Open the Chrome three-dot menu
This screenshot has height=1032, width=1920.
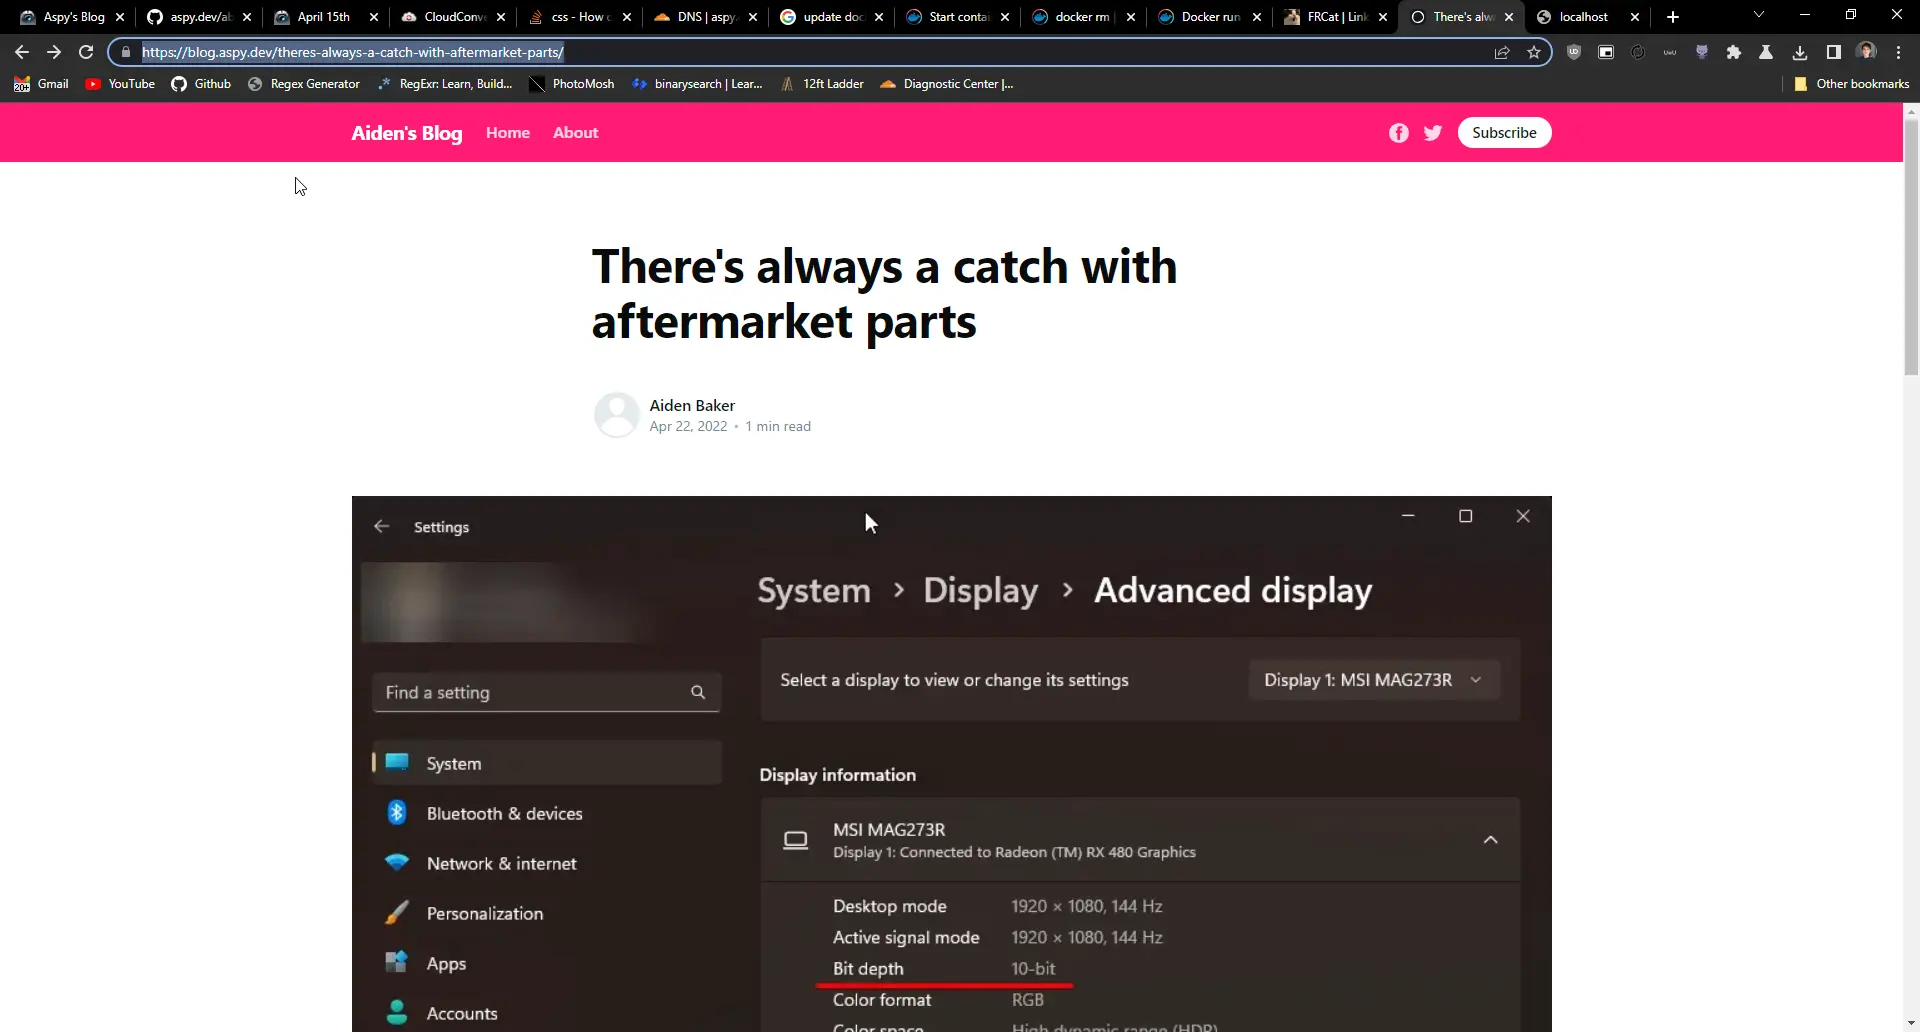(1898, 52)
